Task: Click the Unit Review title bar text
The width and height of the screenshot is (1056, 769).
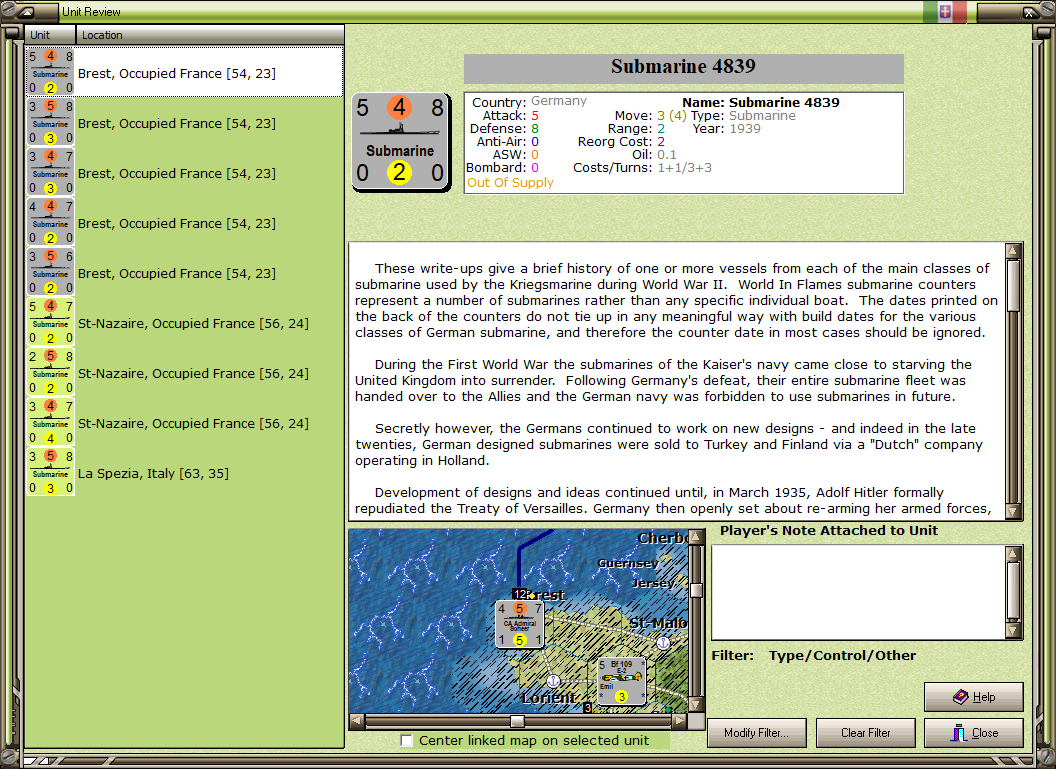Action: tap(91, 12)
